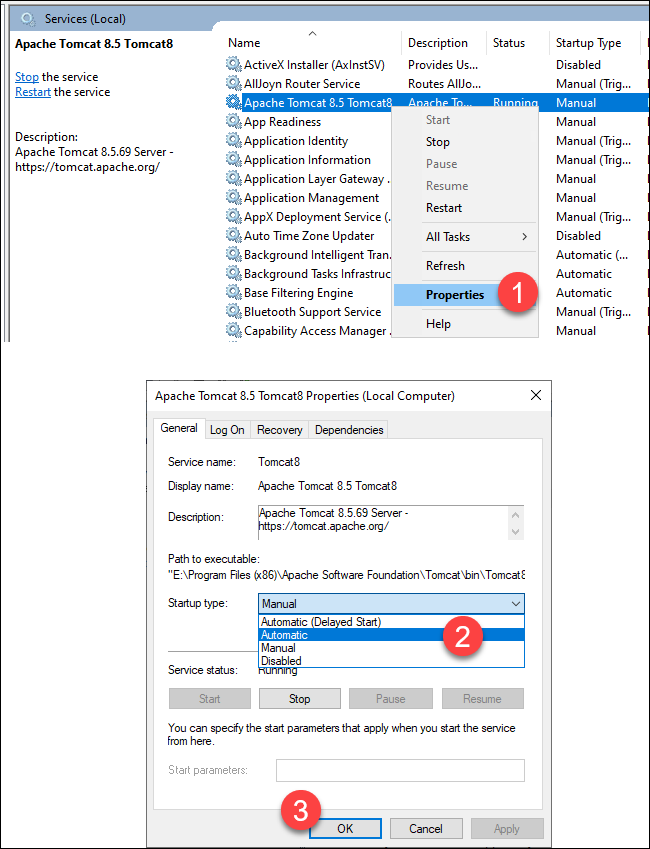650x849 pixels.
Task: Close the Tomcat8 Properties dialog
Action: pyautogui.click(x=536, y=395)
